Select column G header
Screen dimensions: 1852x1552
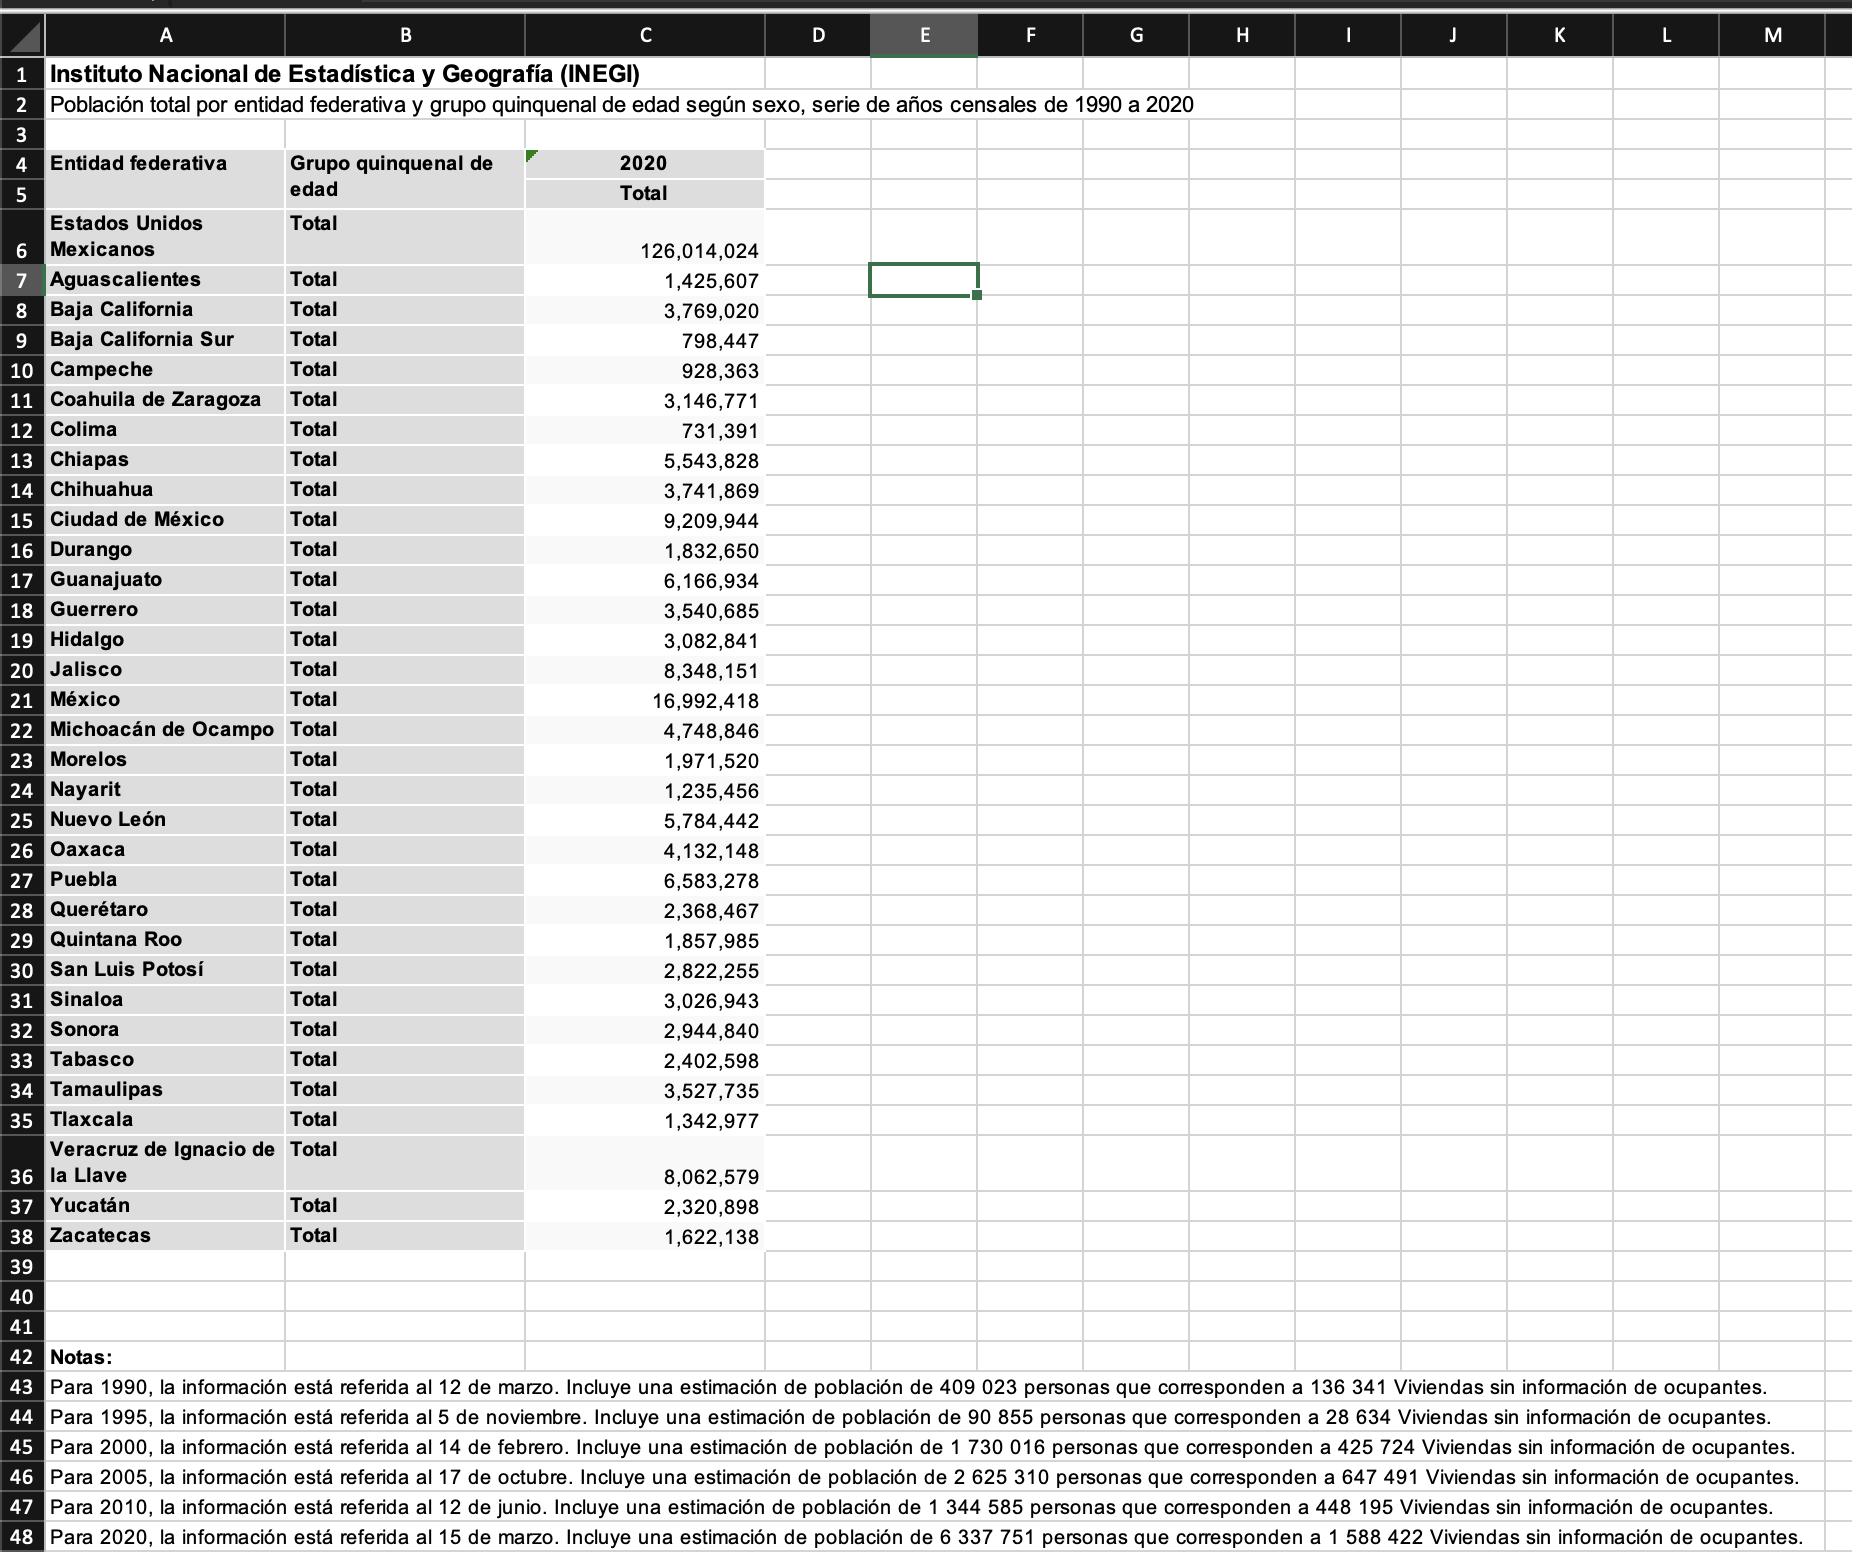pos(1136,36)
